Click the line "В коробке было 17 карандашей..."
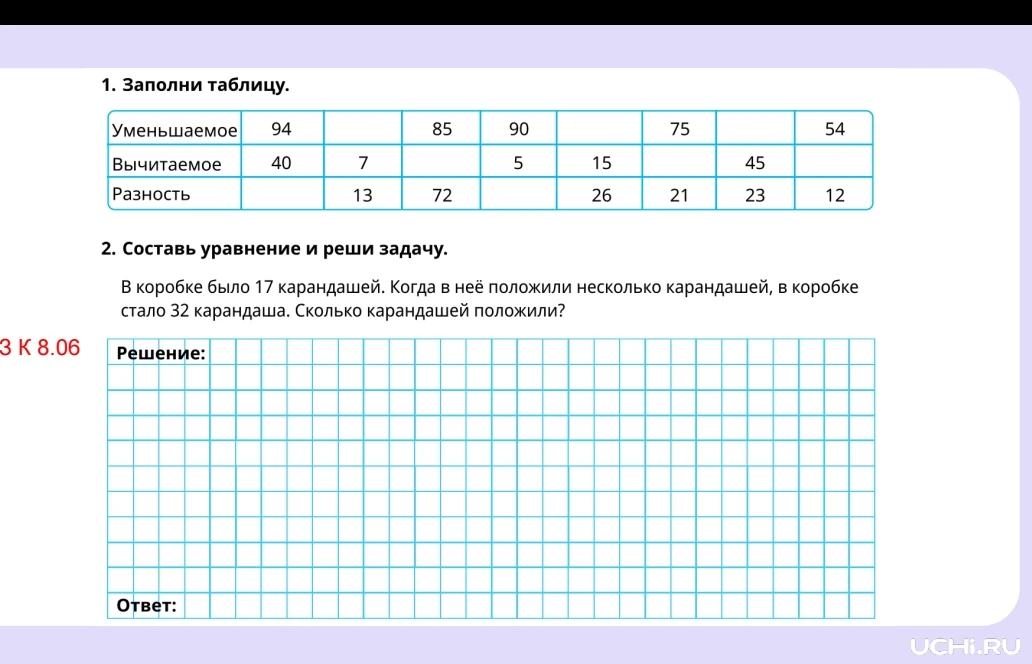 click(489, 287)
